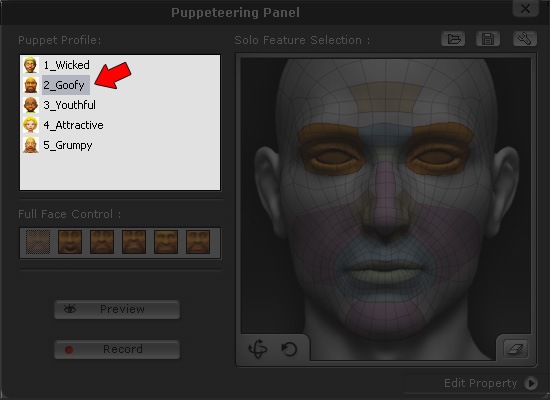Click the 1_Wicked profile avatar icon
The image size is (550, 400).
pos(31,65)
